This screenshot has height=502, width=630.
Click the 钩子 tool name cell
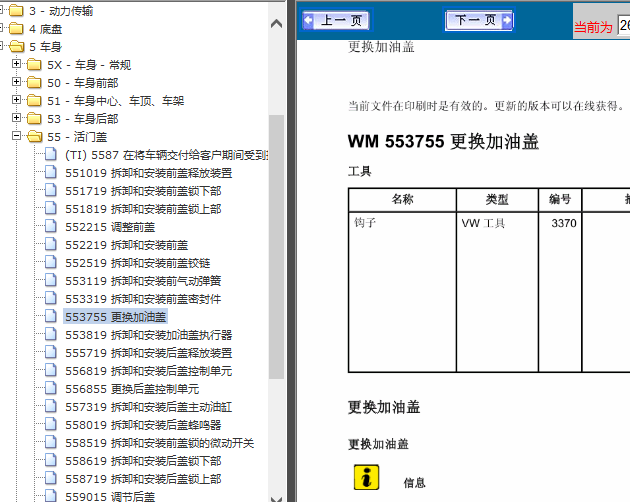(x=402, y=292)
